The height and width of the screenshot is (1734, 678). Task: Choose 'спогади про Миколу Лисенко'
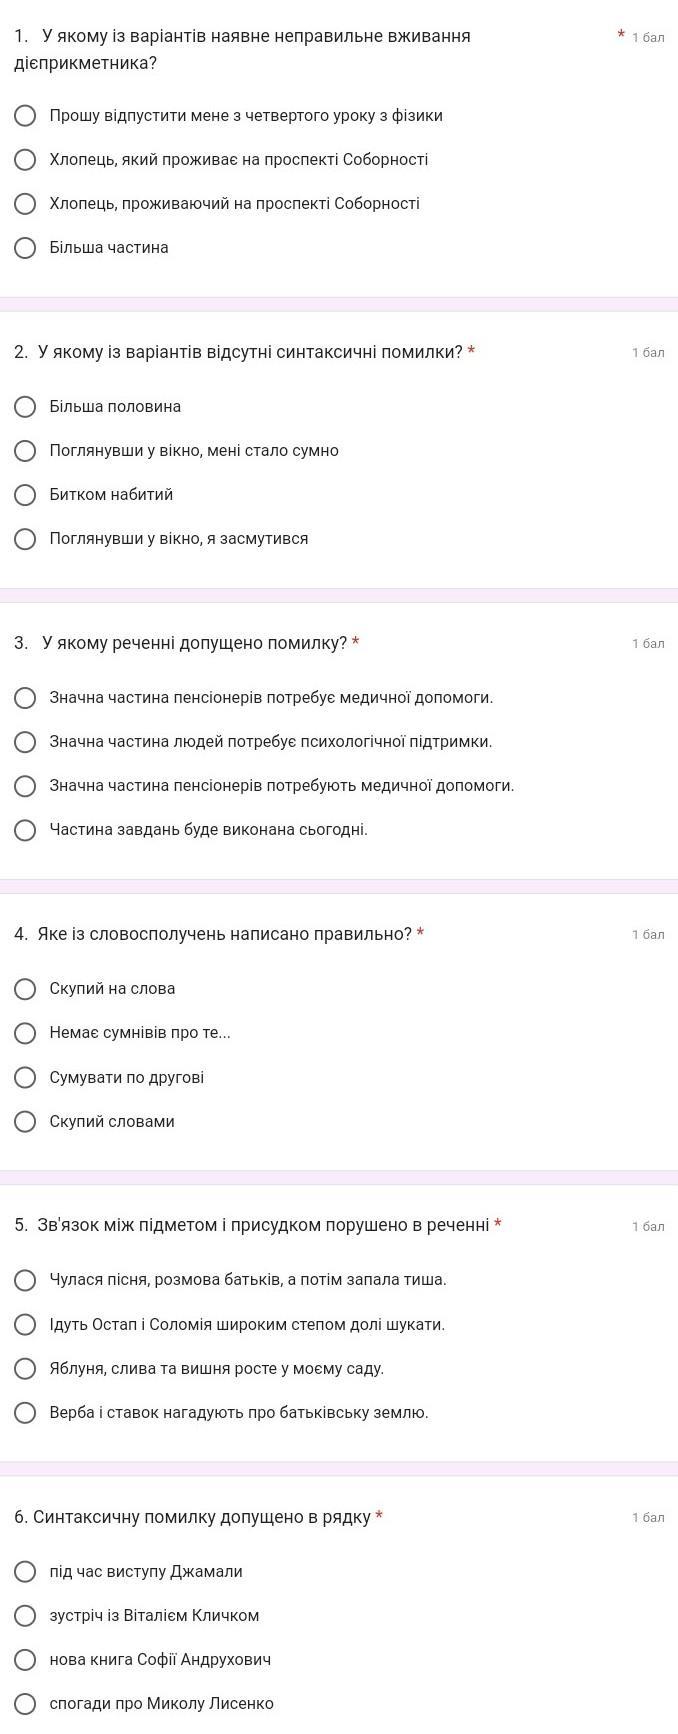tap(26, 1704)
